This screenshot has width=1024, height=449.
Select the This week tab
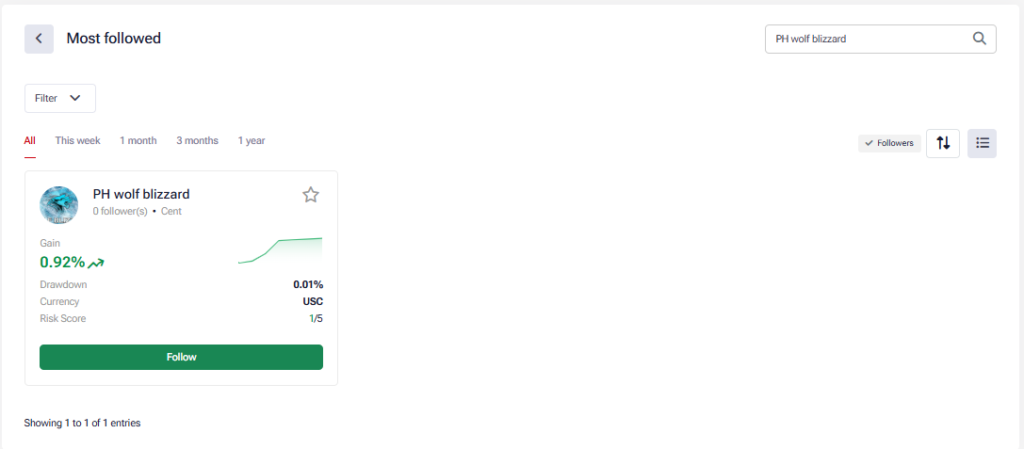point(78,141)
